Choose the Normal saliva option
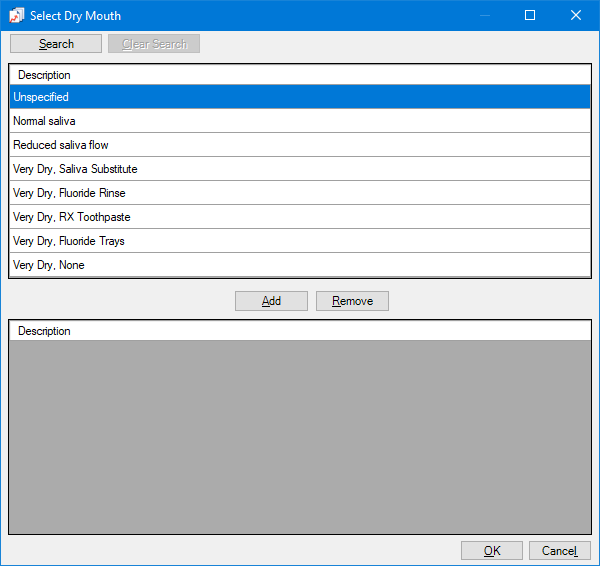 (300, 121)
